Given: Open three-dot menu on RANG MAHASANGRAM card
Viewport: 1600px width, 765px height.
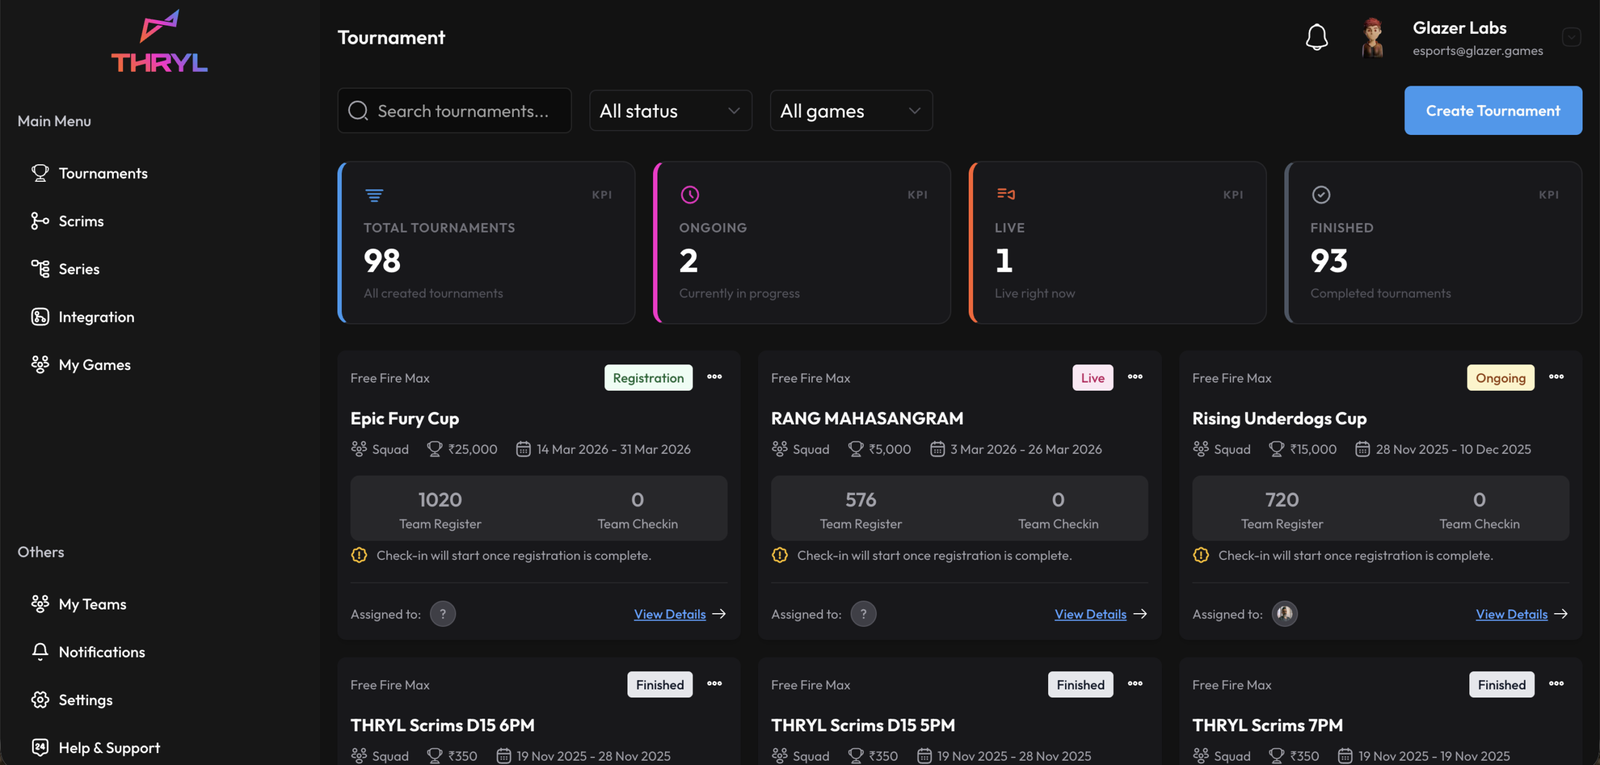Looking at the screenshot, I should (x=1135, y=377).
